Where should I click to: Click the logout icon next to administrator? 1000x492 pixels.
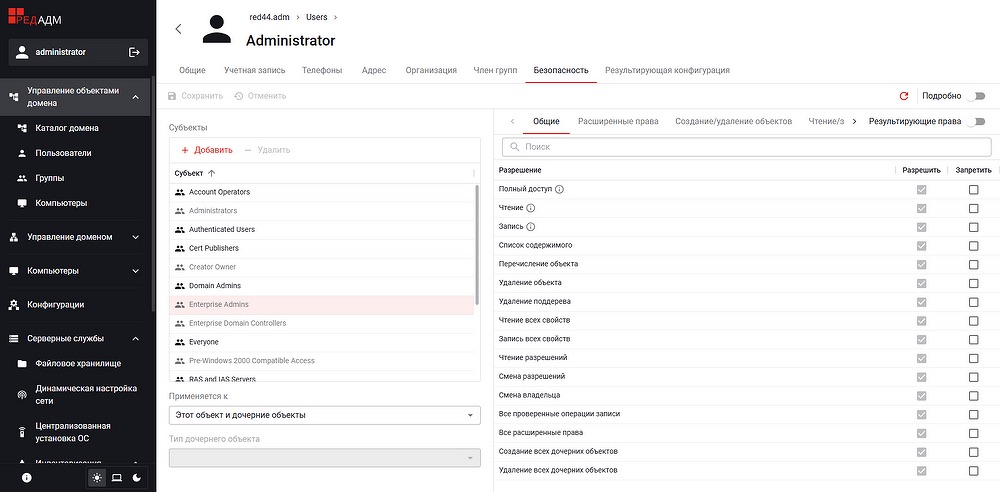pos(135,52)
